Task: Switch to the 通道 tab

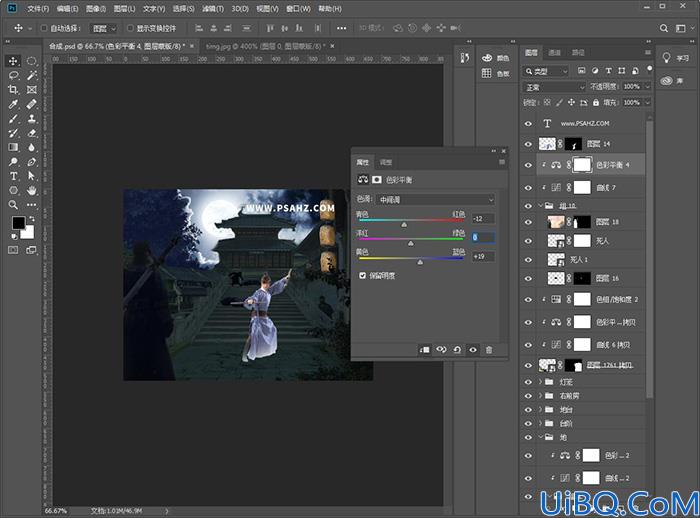Action: click(x=554, y=53)
